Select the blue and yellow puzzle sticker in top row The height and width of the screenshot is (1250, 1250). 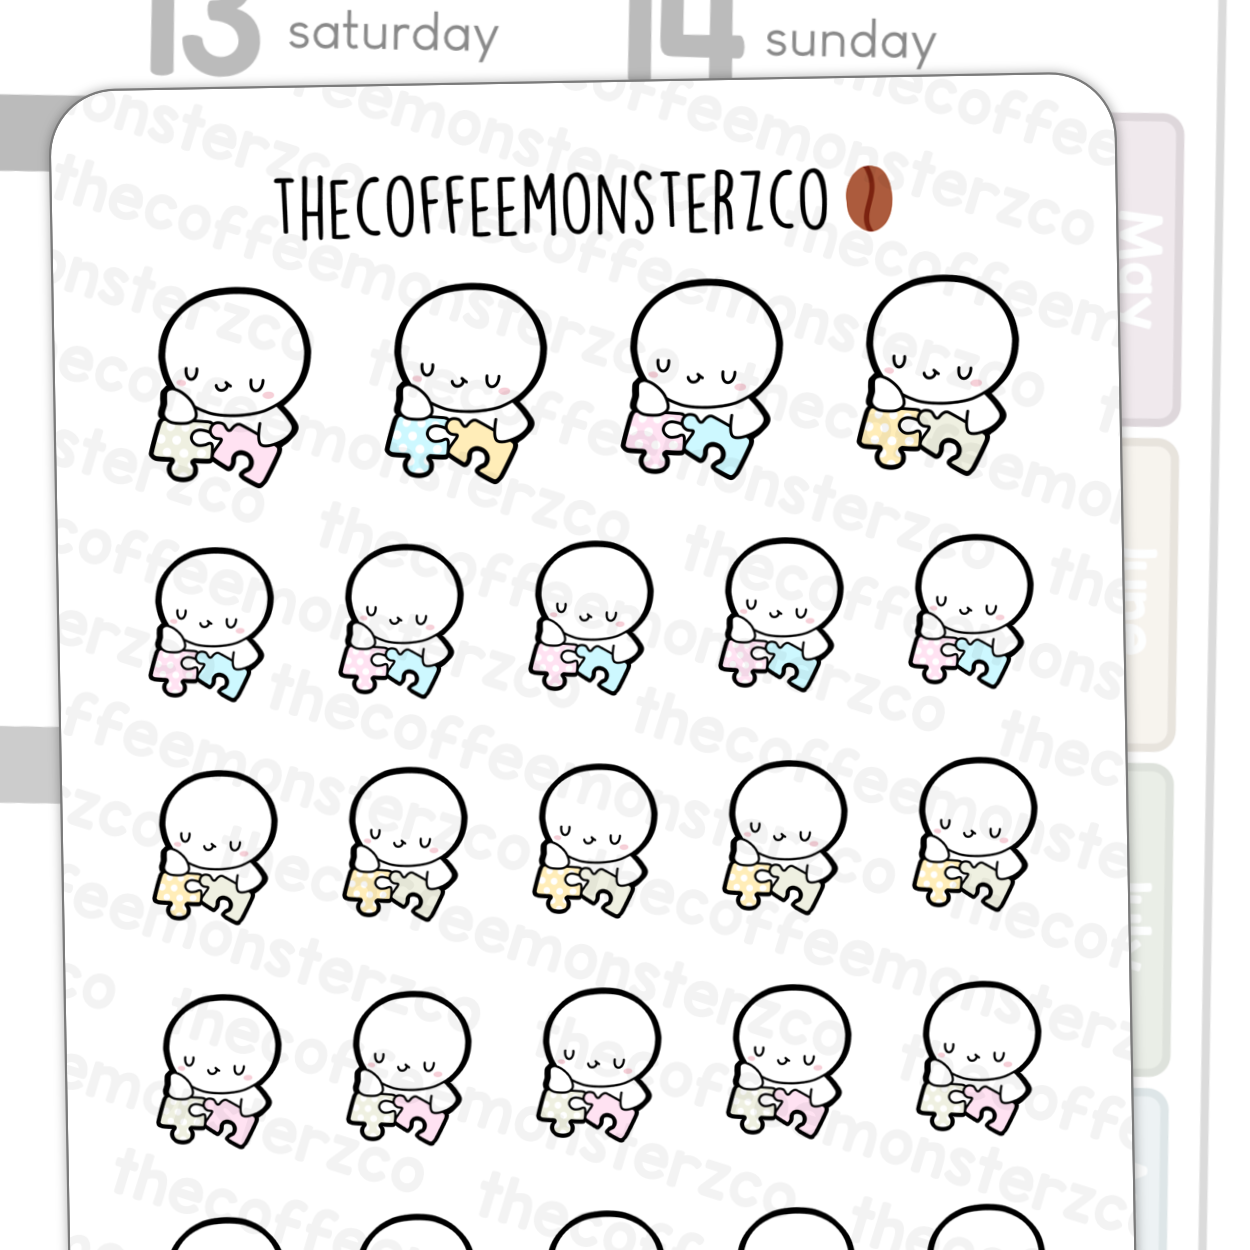(467, 382)
